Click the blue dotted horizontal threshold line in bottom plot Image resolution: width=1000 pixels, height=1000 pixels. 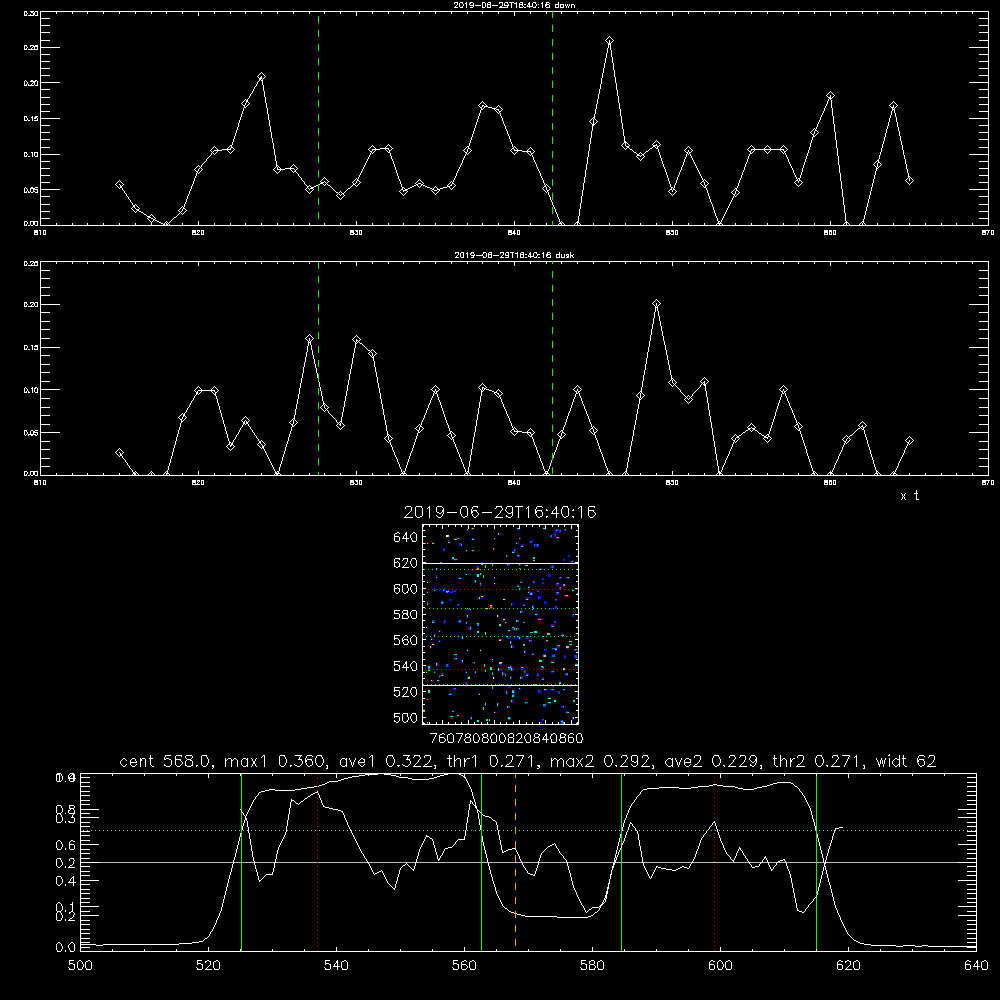528,830
